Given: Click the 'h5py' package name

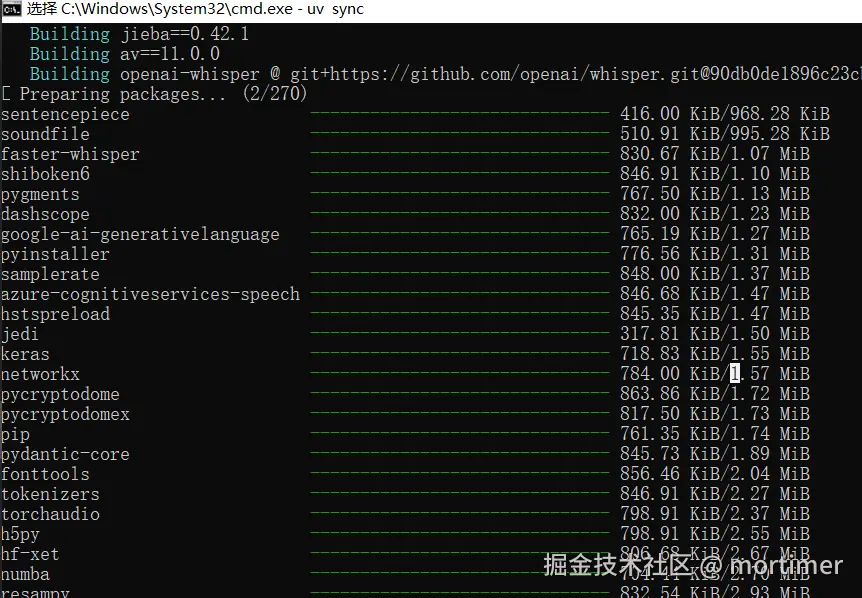Looking at the screenshot, I should [x=20, y=534].
